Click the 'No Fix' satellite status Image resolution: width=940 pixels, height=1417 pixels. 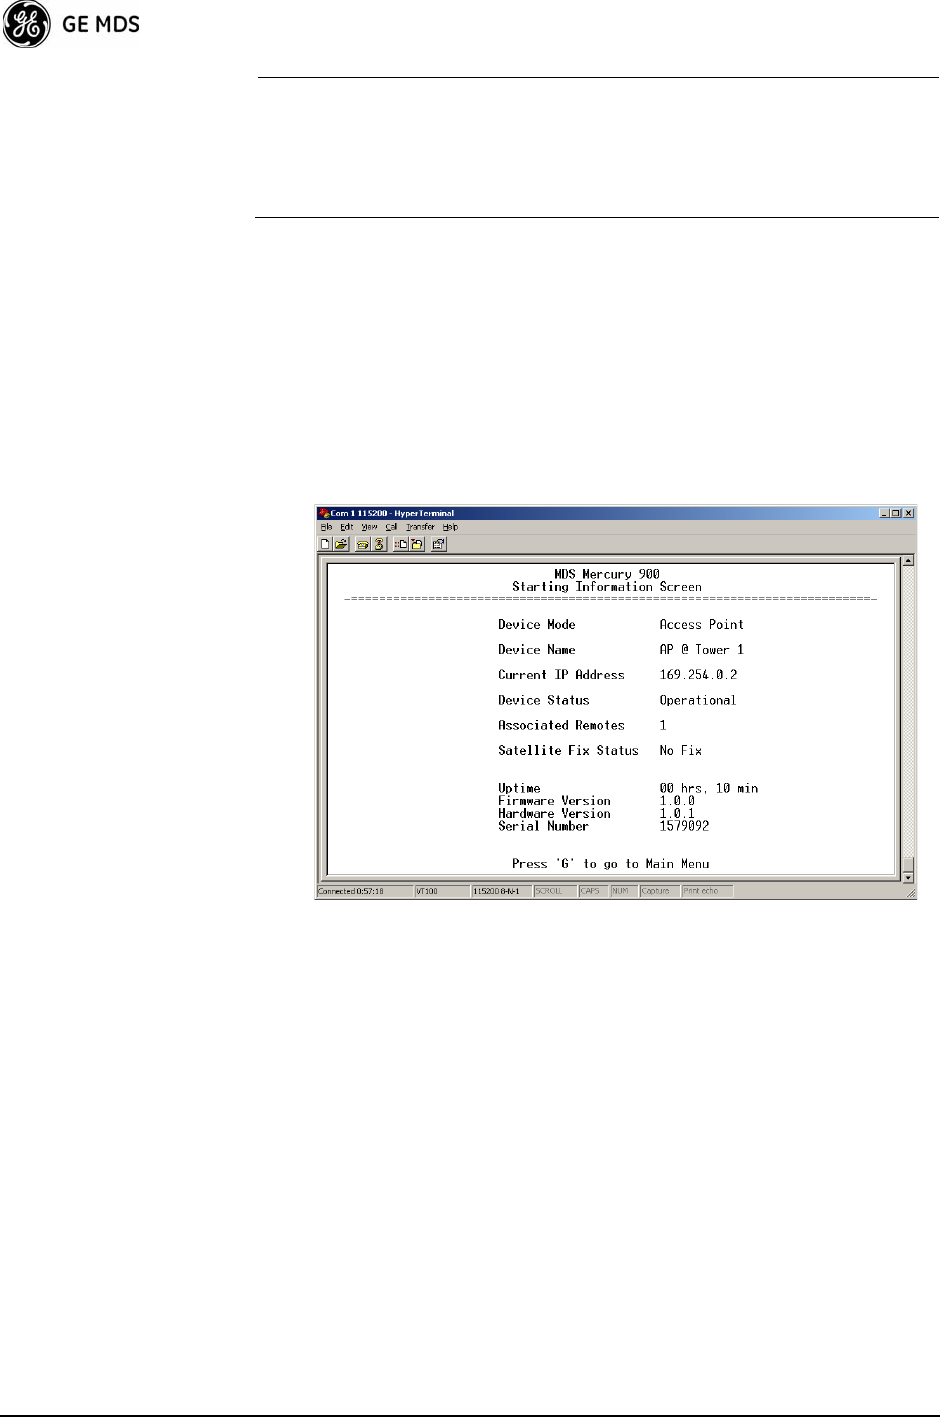(x=680, y=751)
